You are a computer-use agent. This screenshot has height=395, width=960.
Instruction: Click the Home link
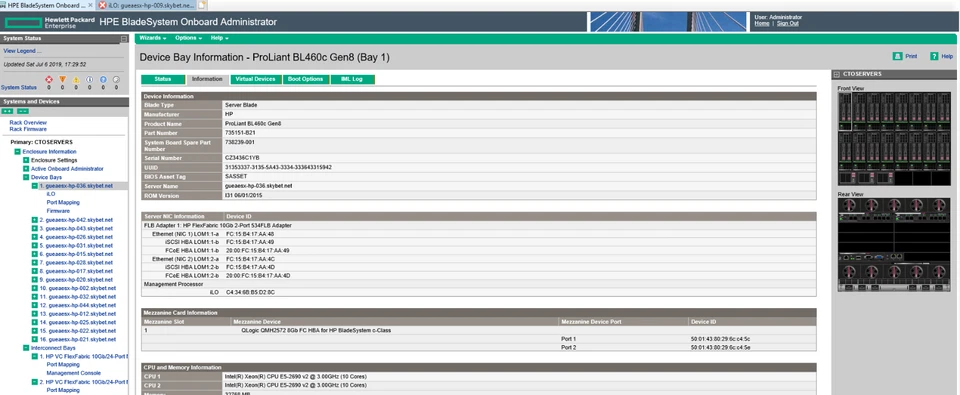tap(762, 23)
